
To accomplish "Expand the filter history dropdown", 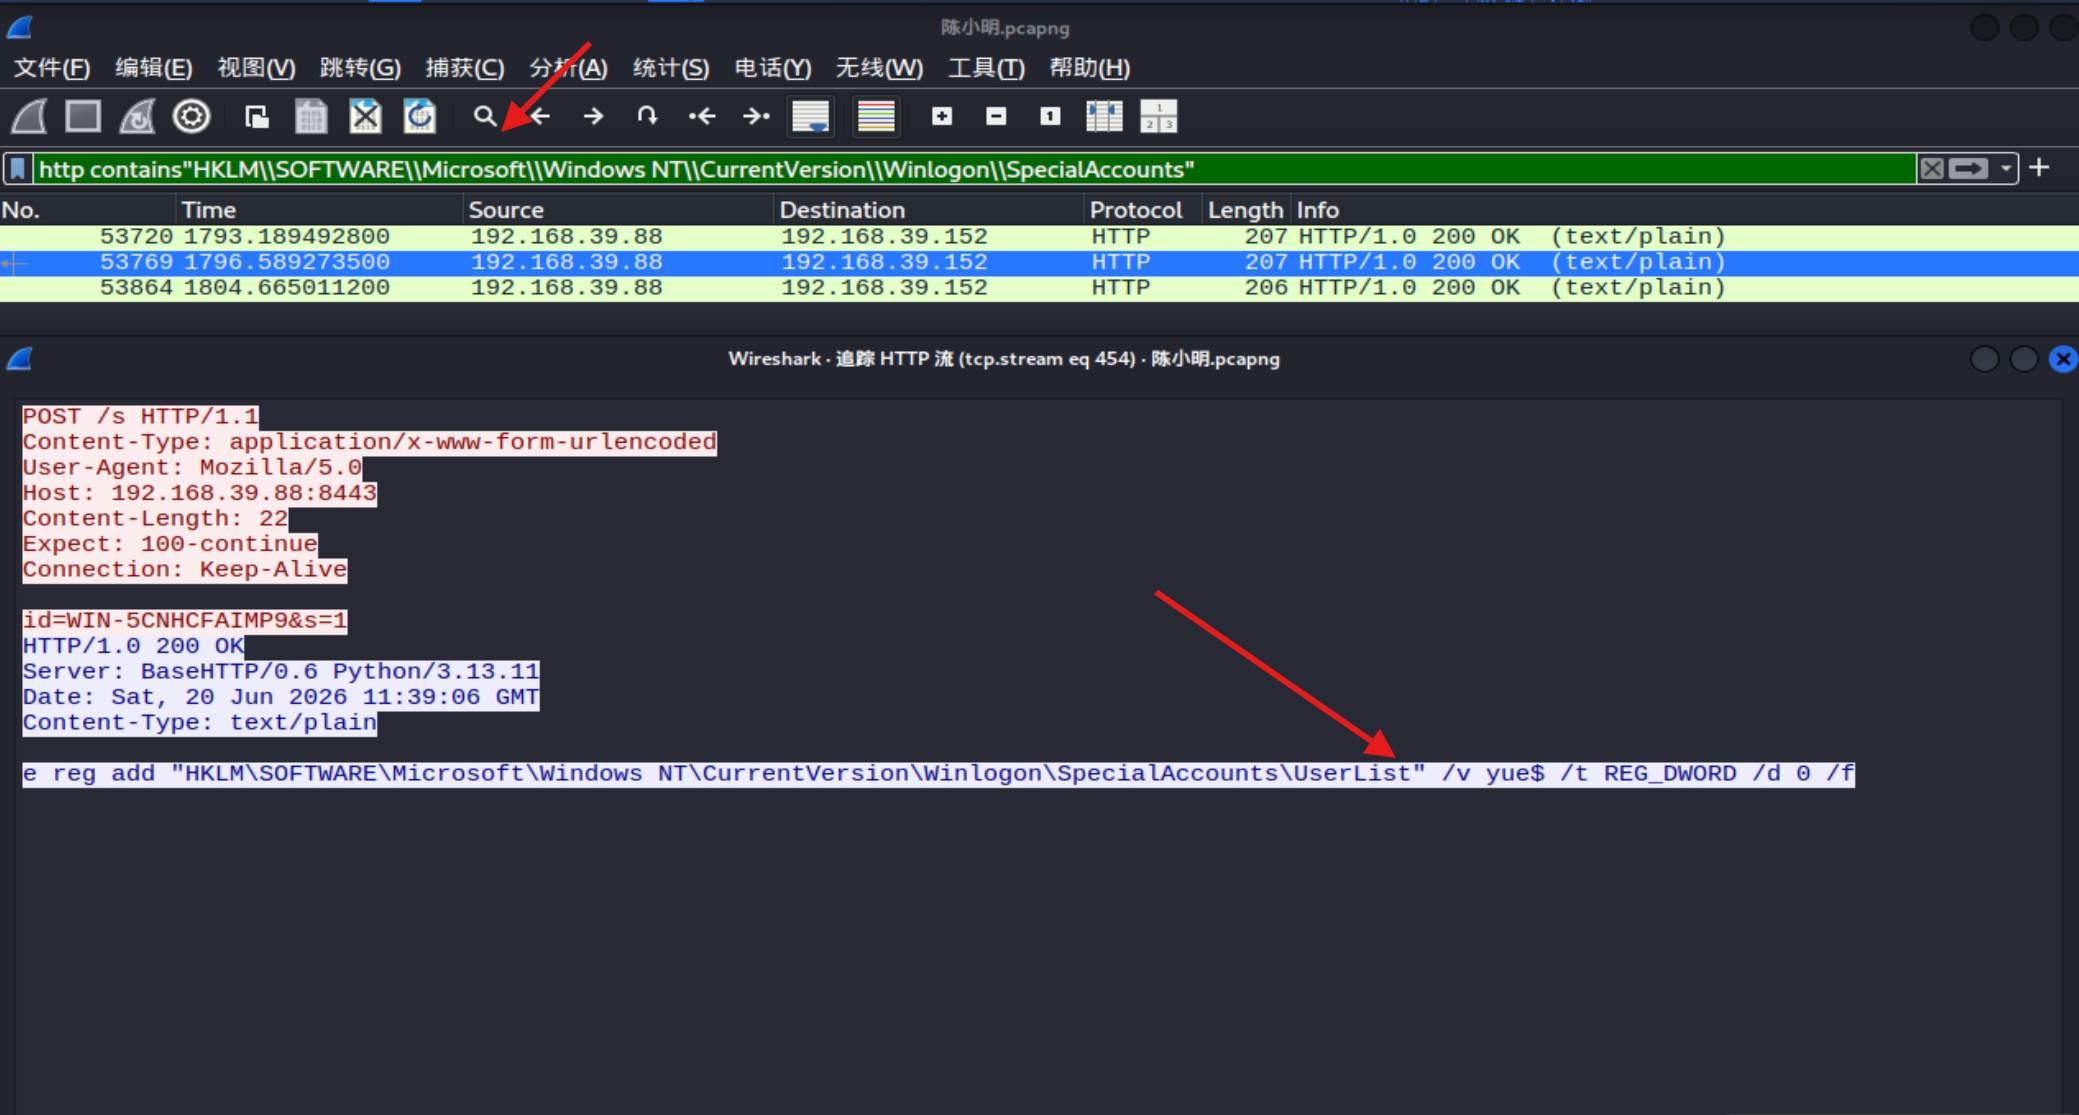I will (2006, 169).
